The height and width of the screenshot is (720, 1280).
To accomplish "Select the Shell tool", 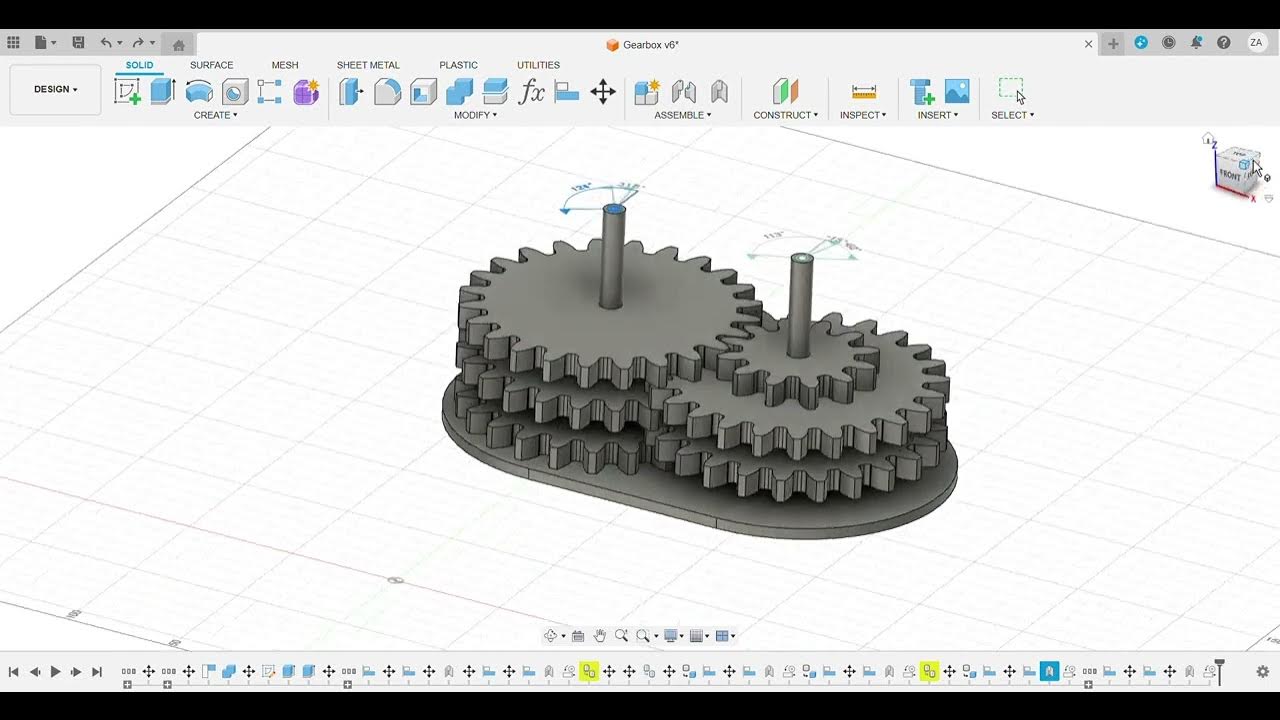I will (x=423, y=92).
